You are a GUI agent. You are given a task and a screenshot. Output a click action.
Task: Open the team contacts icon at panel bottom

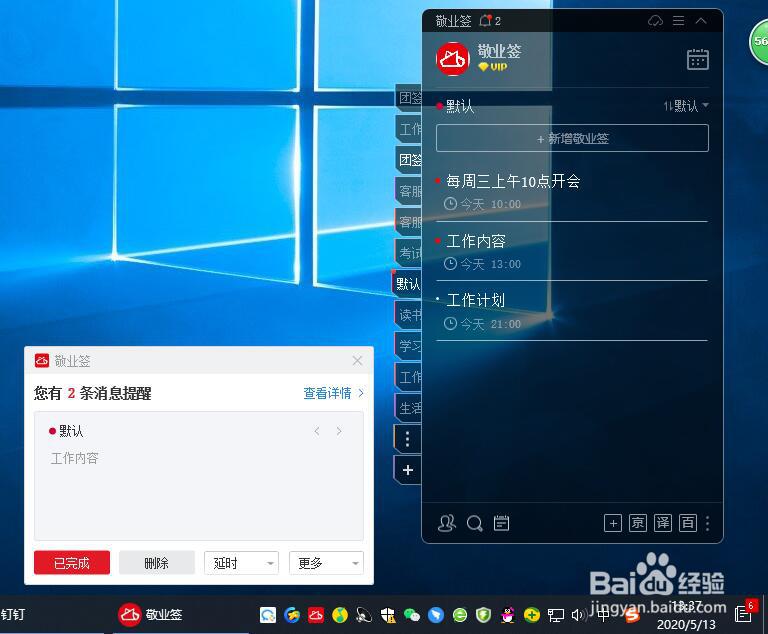(x=446, y=523)
